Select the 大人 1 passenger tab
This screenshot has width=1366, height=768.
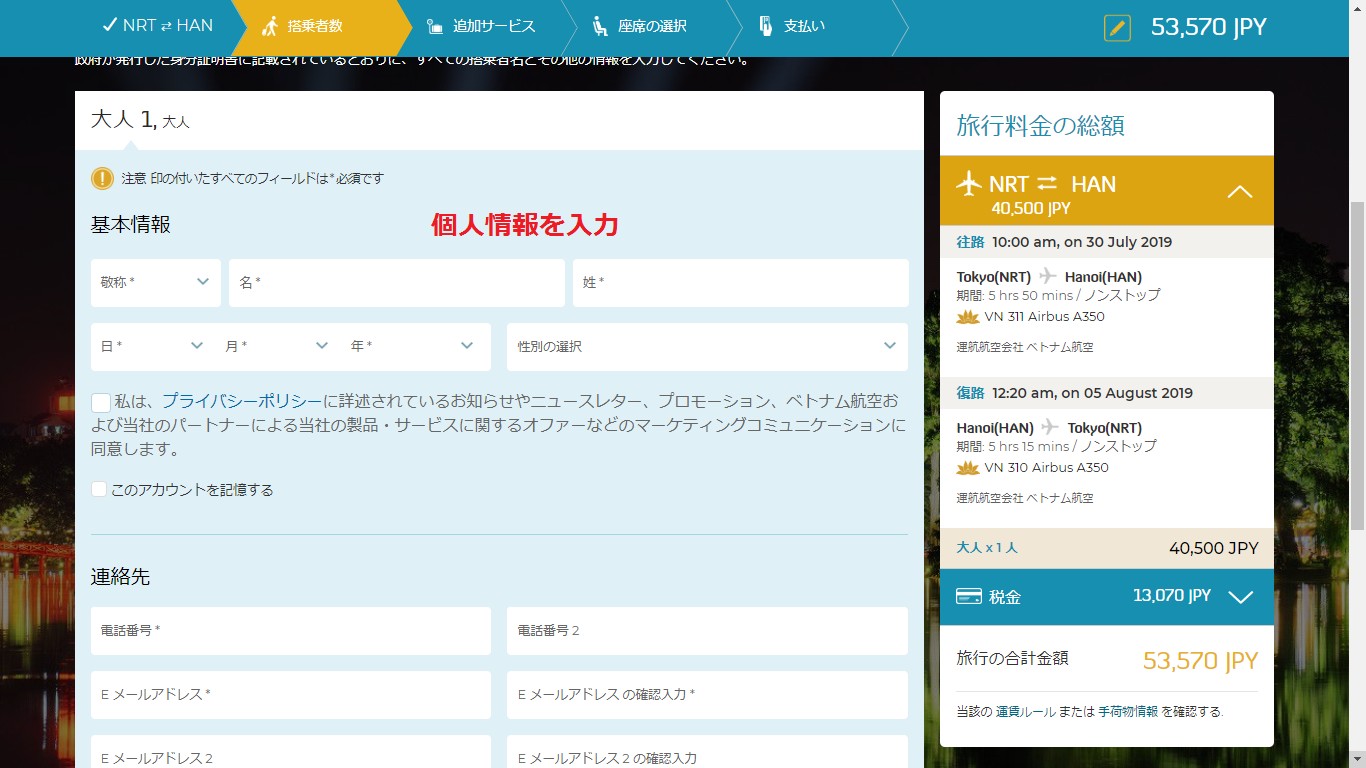[140, 121]
